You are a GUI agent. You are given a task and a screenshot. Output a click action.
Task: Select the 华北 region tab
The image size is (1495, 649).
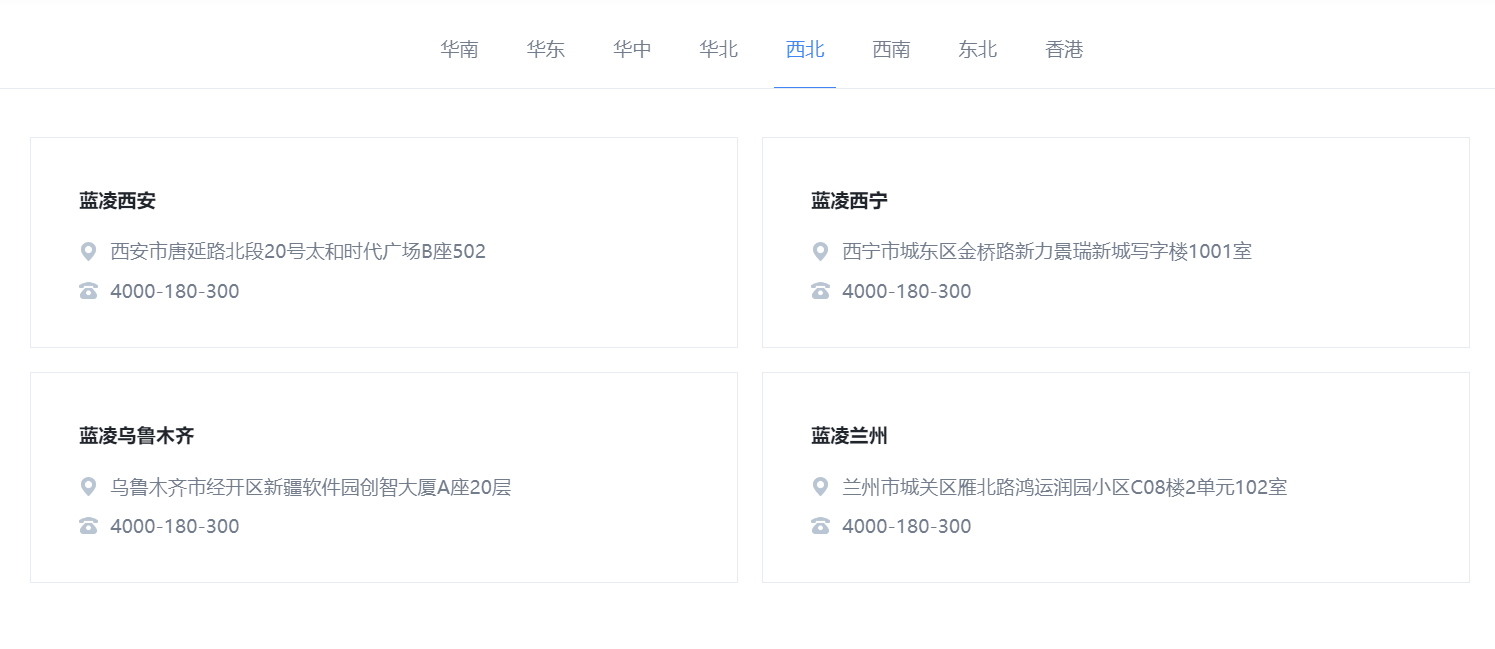pos(719,49)
